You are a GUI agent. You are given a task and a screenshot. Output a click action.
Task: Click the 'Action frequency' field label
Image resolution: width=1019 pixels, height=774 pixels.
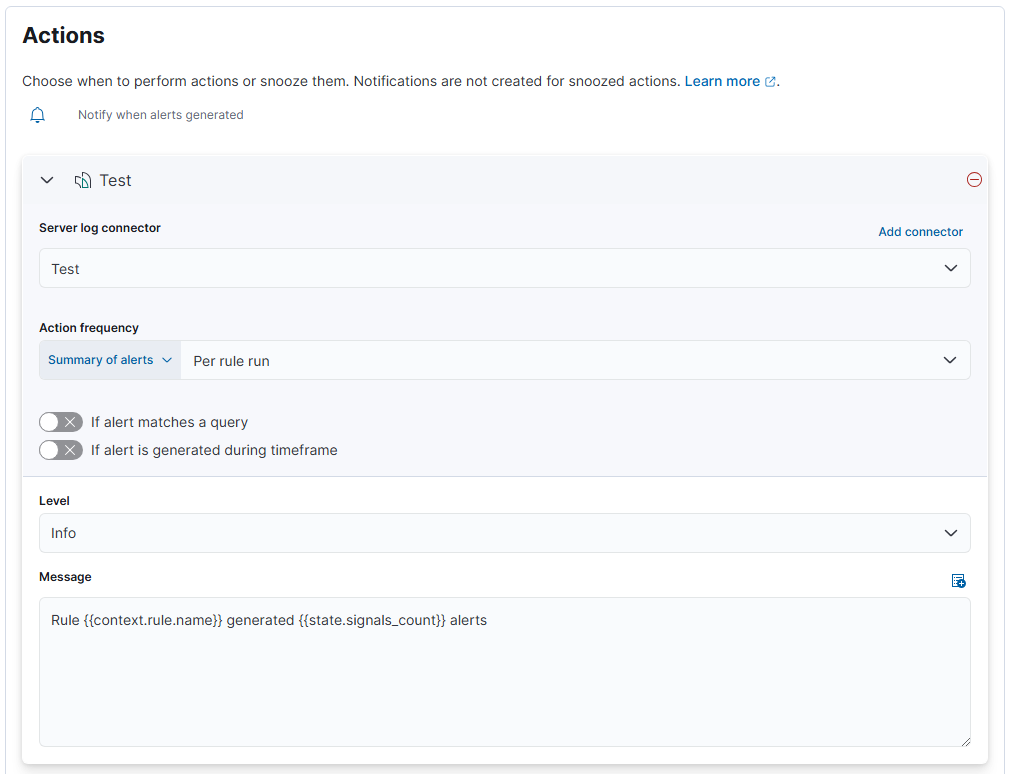tap(89, 328)
